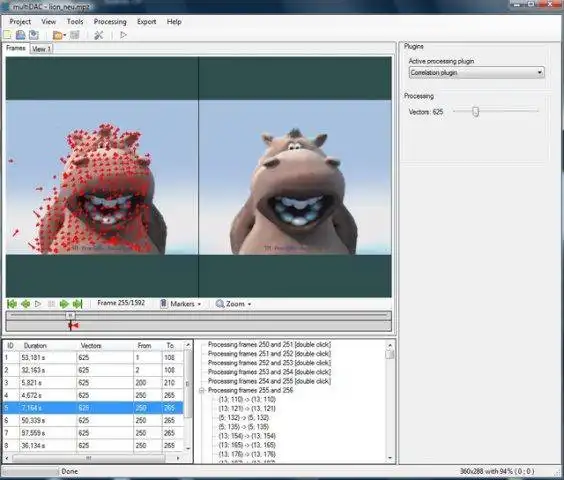Screen dimensions: 564x480
Task: Select the '(5; 132) -> (5; 132)' vector entry
Action: 244,418
